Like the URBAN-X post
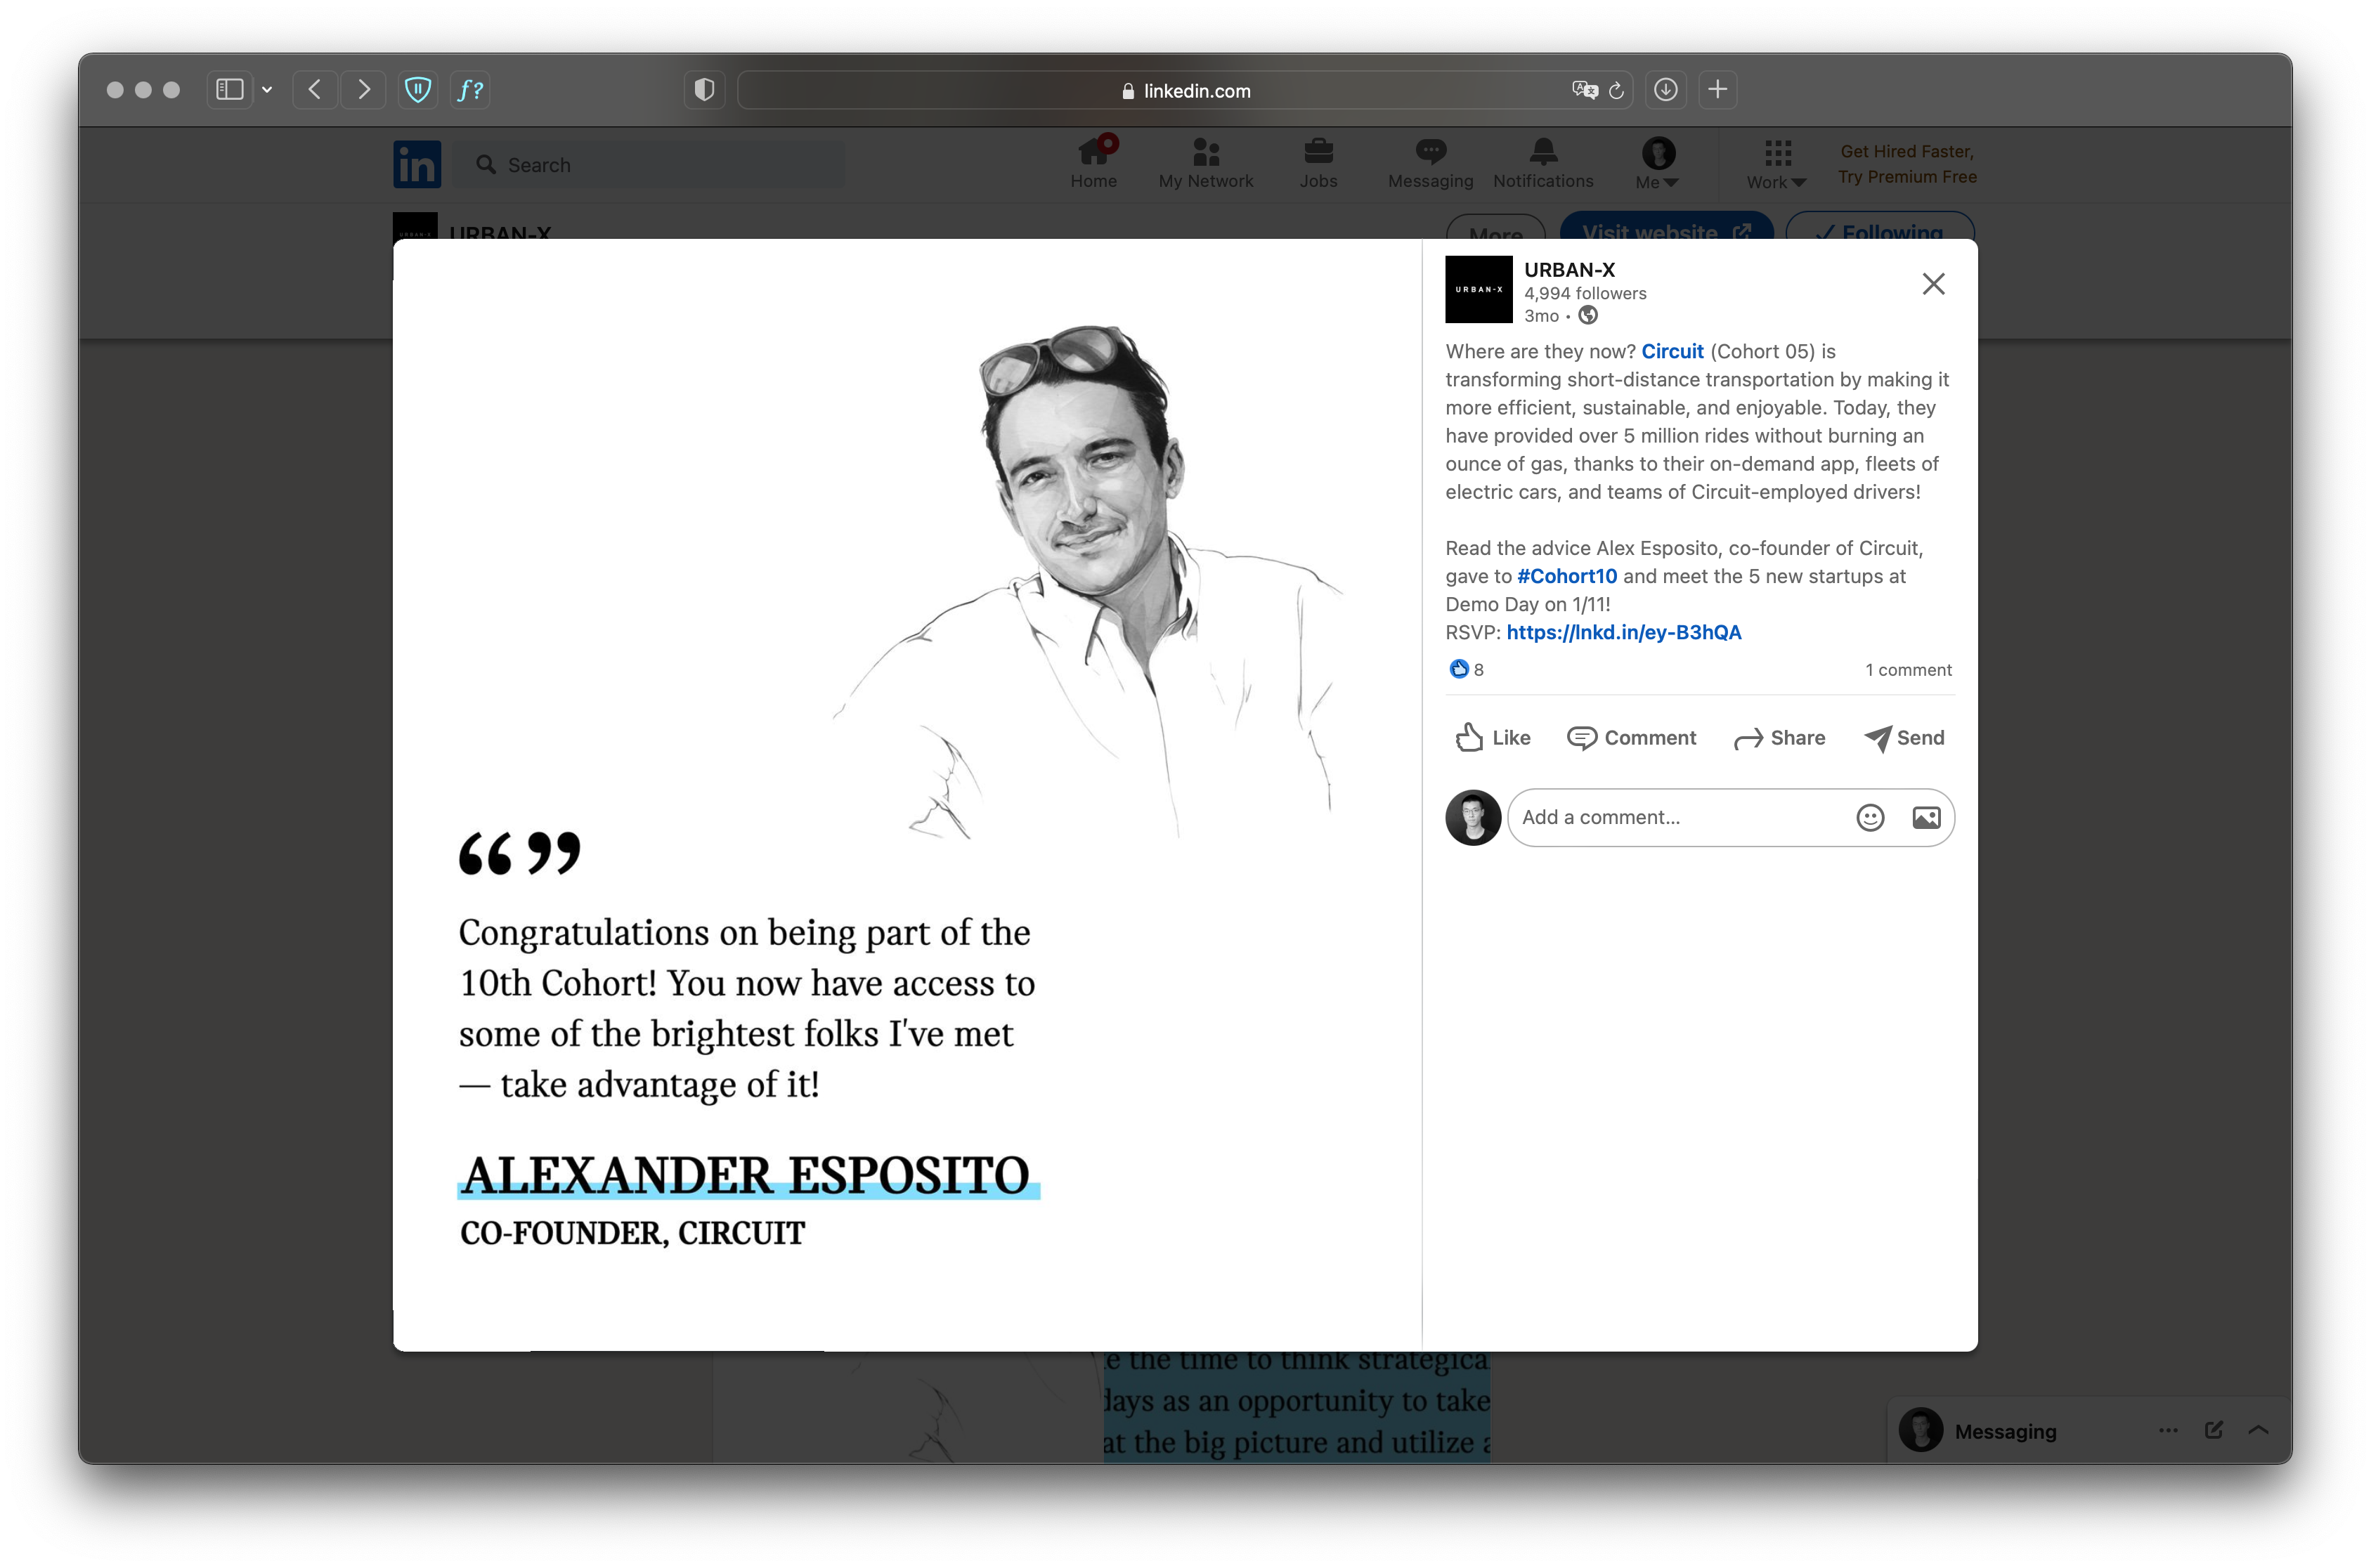The height and width of the screenshot is (1568, 2371). [x=1492, y=738]
